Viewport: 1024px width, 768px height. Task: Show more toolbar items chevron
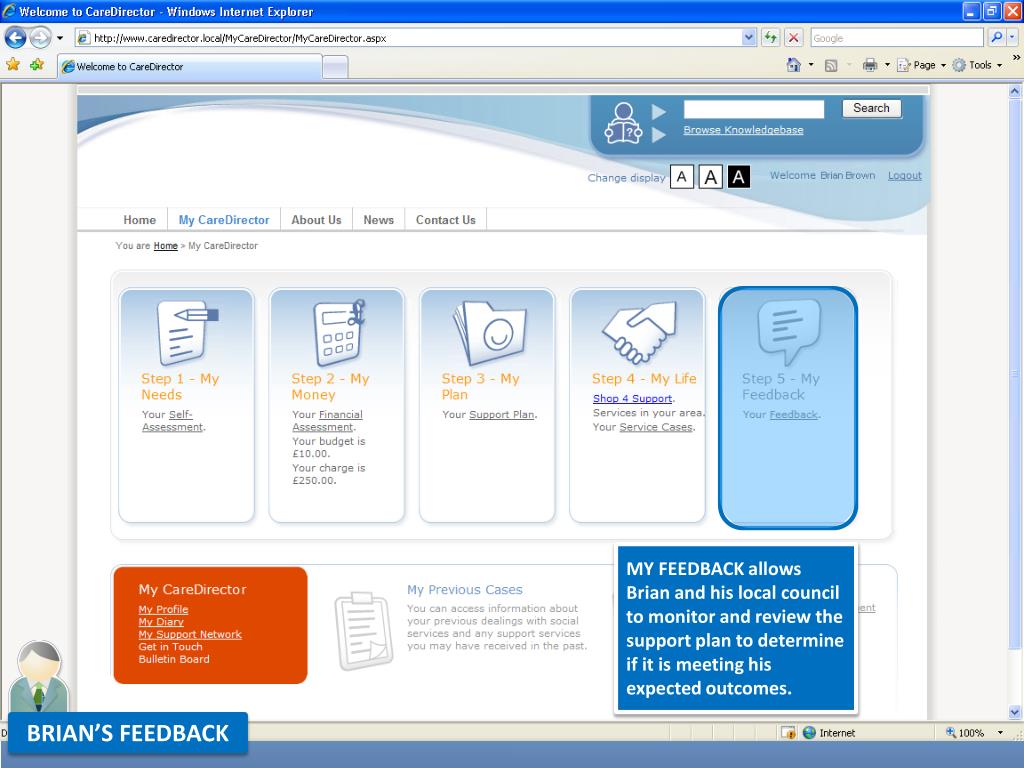coord(1016,58)
